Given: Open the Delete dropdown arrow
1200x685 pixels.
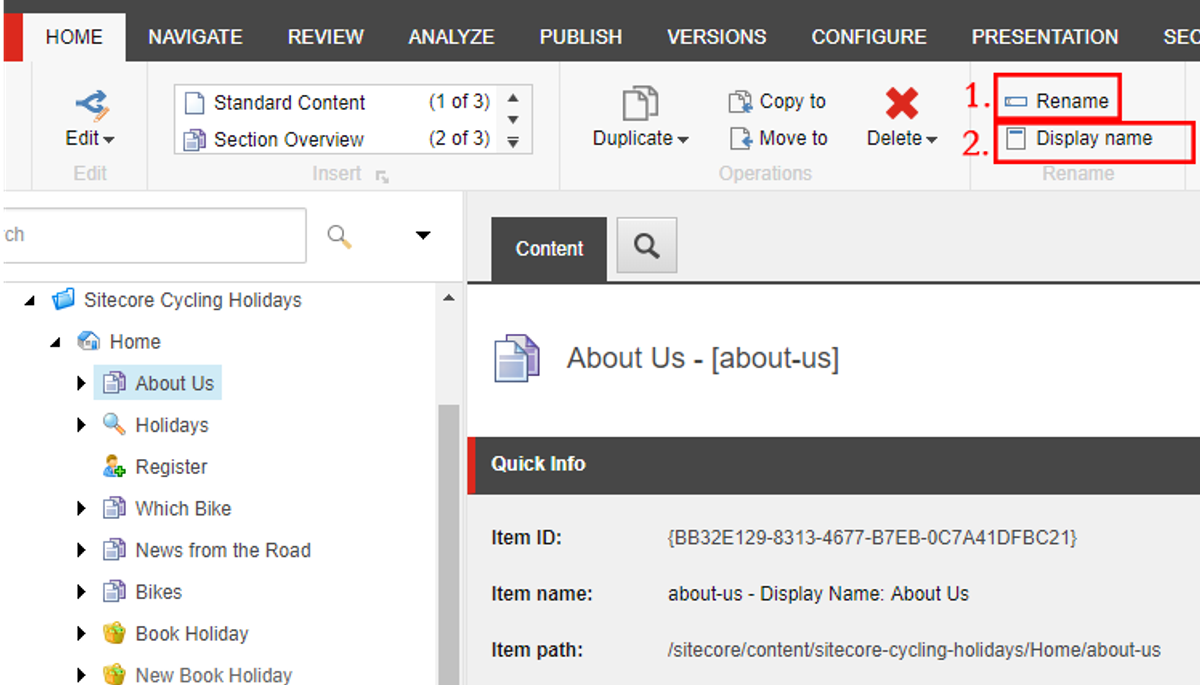Looking at the screenshot, I should coord(932,140).
